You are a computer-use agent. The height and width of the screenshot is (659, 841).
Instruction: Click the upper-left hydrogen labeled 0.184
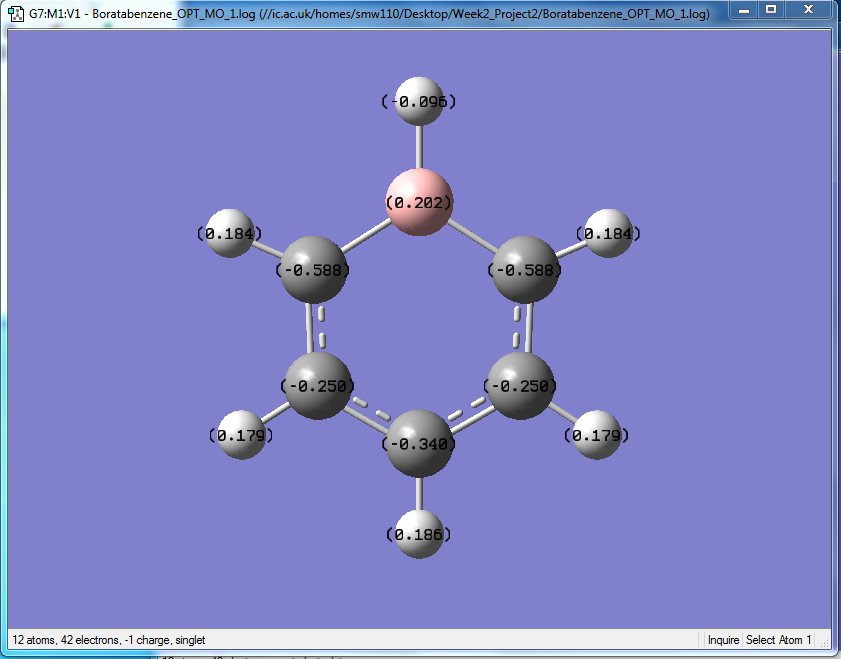tap(230, 233)
